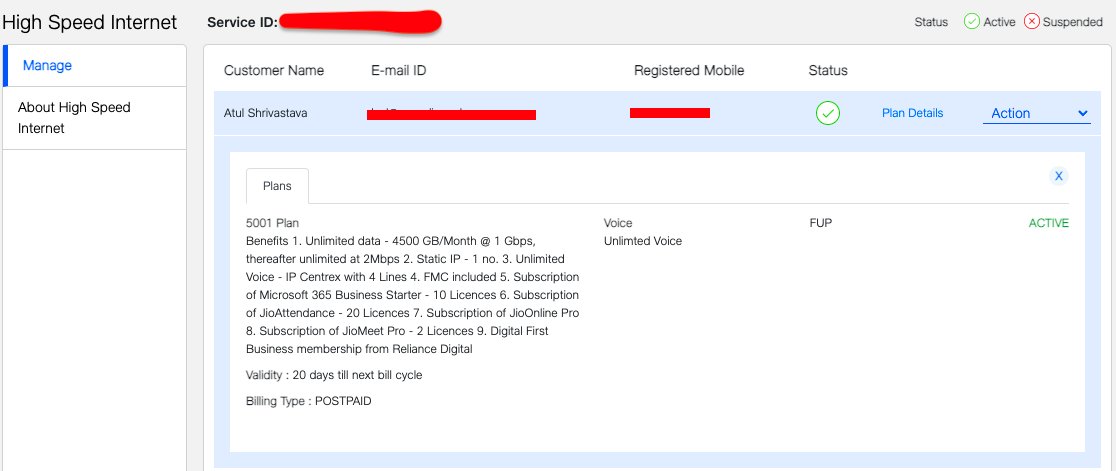
Task: Click the FUP label
Action: (821, 223)
